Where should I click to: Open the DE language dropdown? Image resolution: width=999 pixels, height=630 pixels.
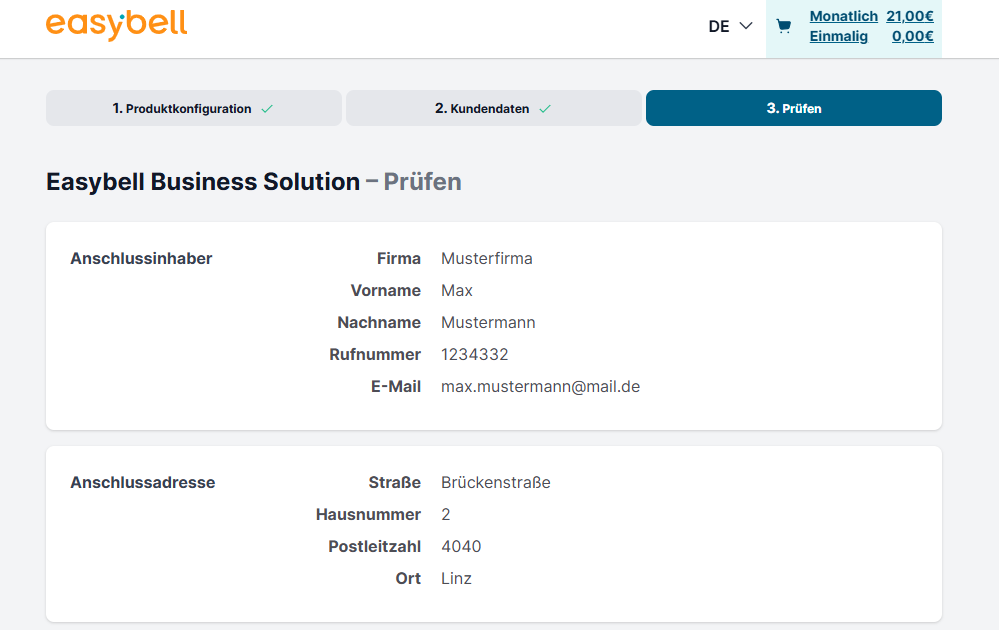(730, 26)
